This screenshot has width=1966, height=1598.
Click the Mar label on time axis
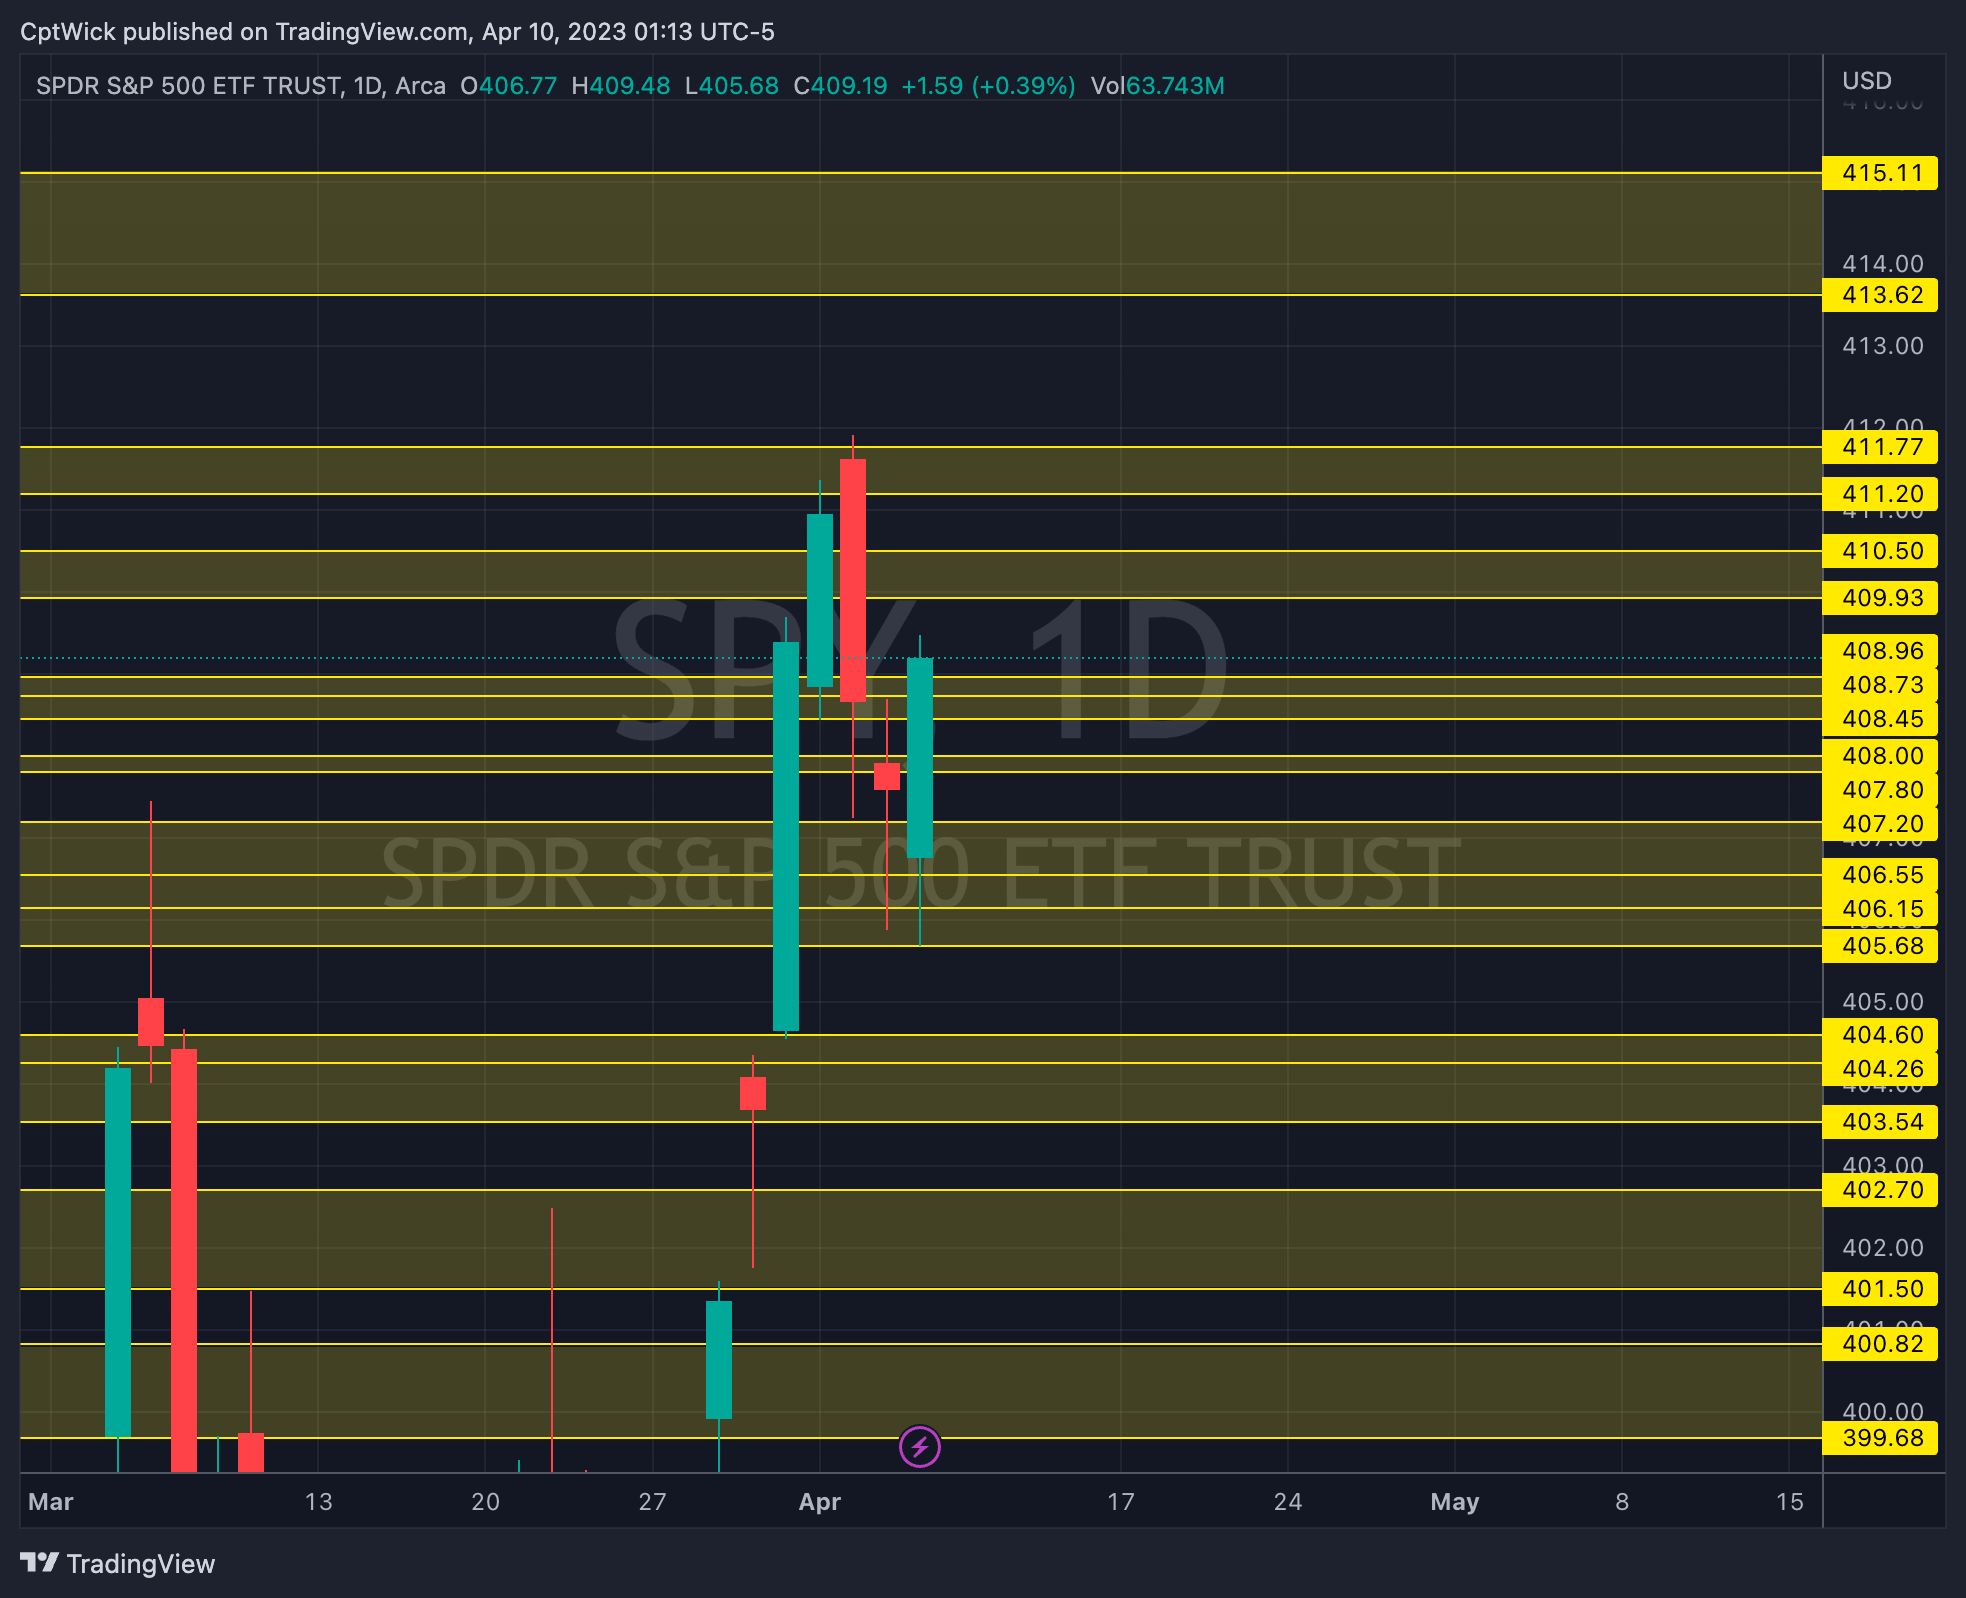(x=51, y=1502)
